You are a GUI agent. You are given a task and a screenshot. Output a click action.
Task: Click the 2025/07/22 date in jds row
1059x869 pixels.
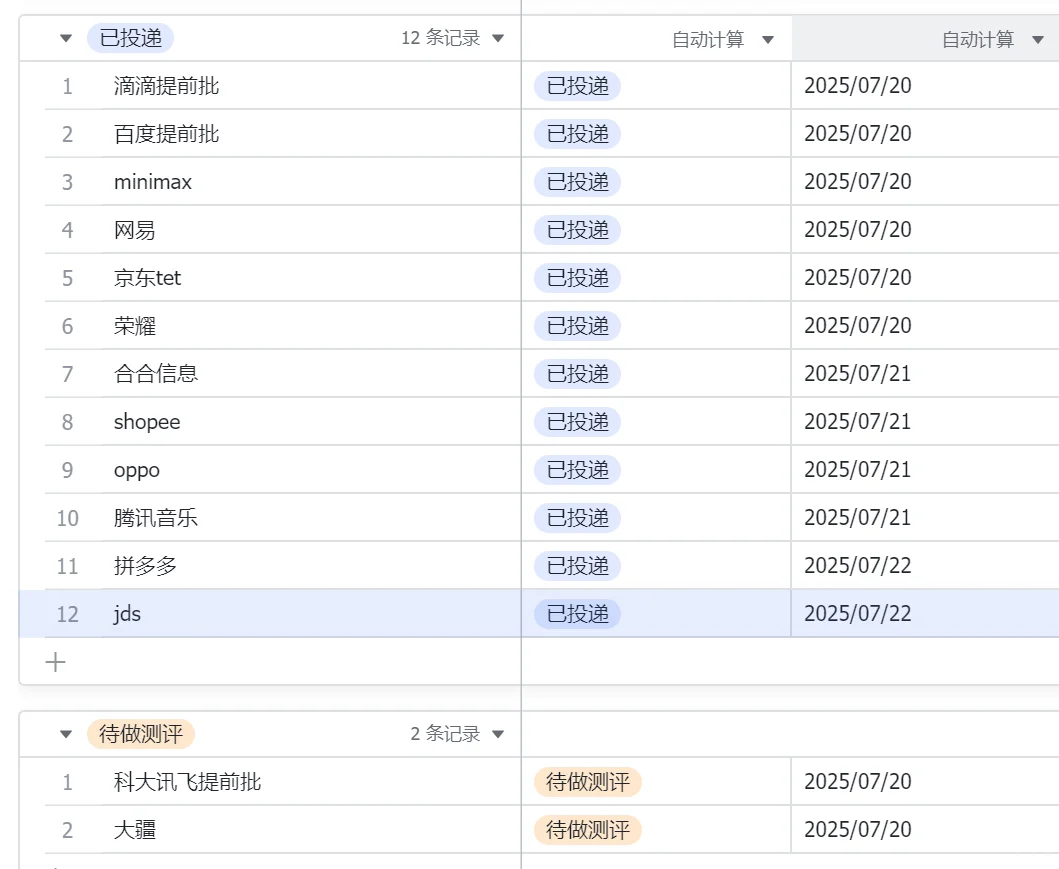(x=858, y=613)
